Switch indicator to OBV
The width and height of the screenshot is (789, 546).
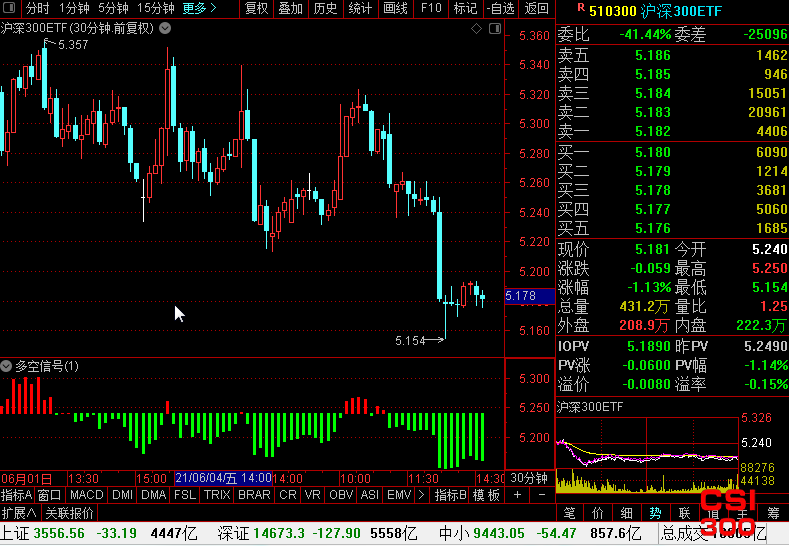point(341,495)
